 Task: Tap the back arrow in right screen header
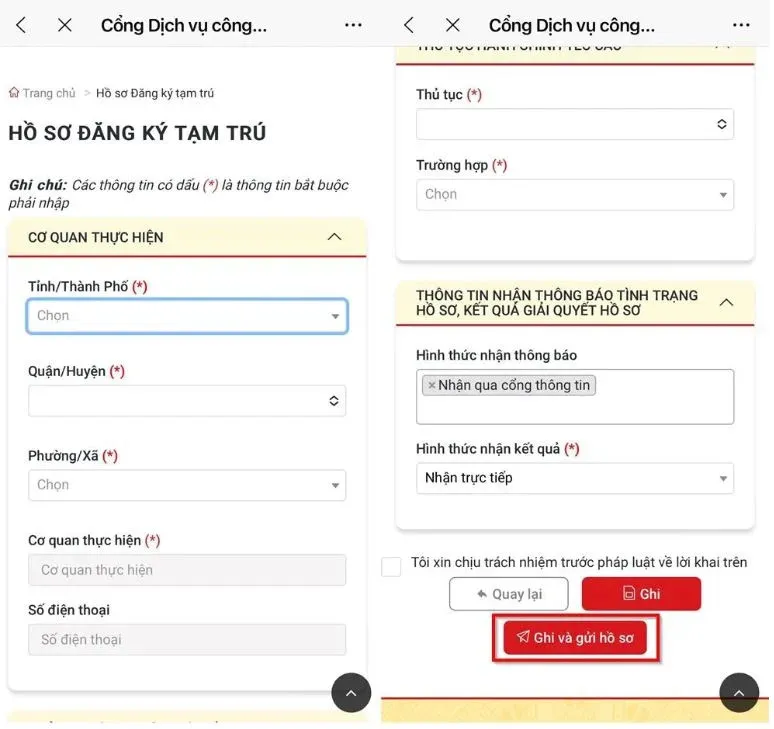(409, 25)
